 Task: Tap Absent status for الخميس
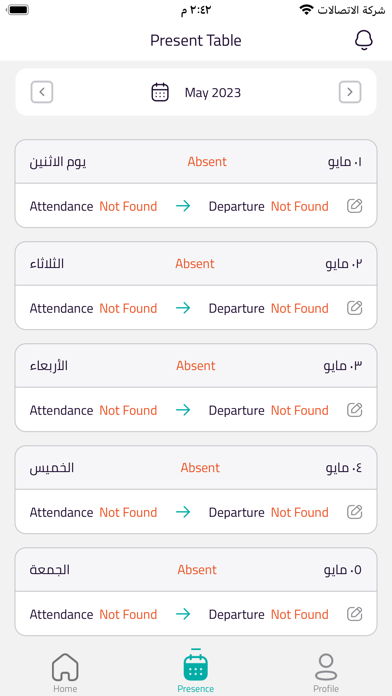(200, 468)
